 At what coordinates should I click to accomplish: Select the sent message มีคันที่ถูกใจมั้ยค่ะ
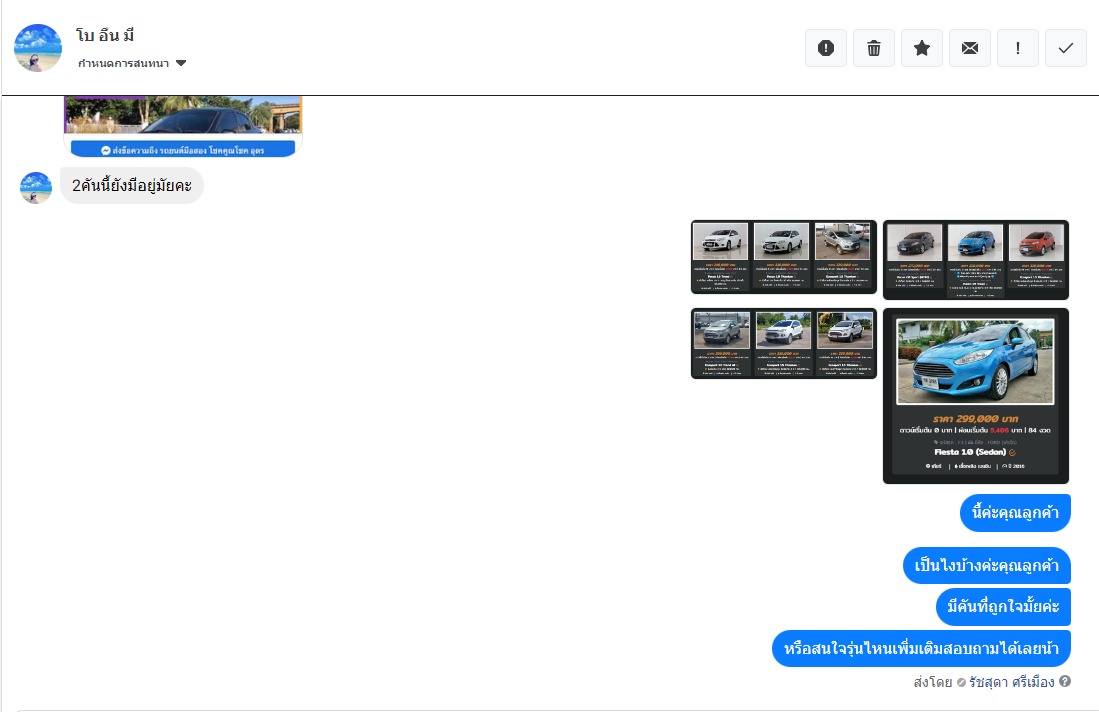[1003, 607]
